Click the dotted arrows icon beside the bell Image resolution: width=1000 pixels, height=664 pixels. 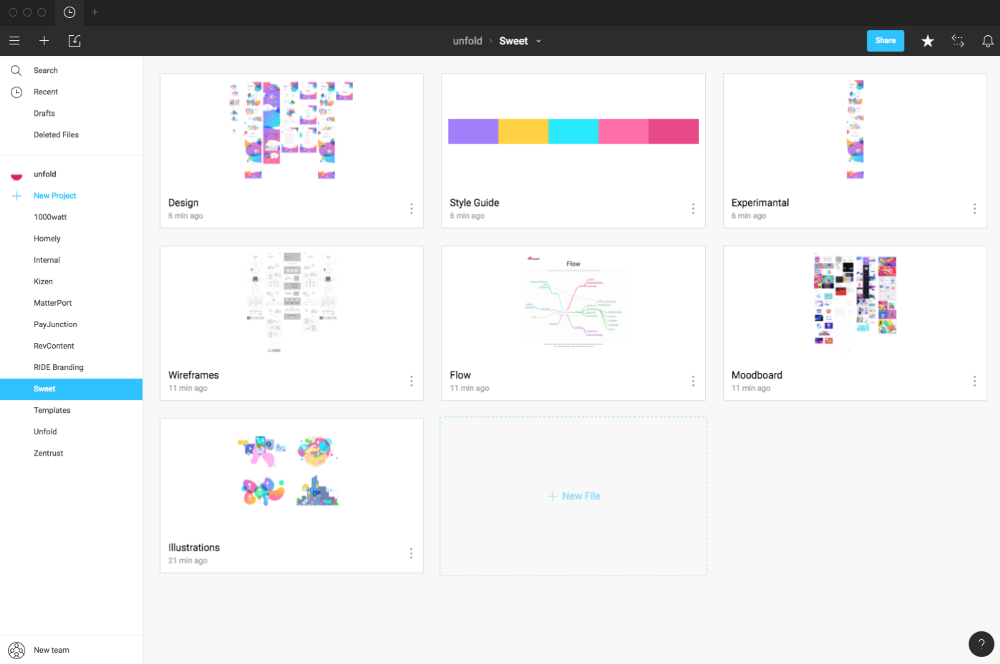(x=957, y=41)
